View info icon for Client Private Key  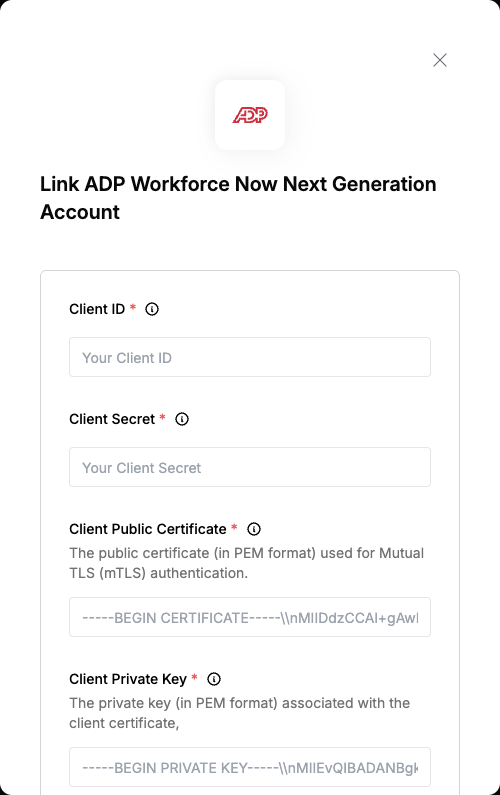pyautogui.click(x=214, y=679)
